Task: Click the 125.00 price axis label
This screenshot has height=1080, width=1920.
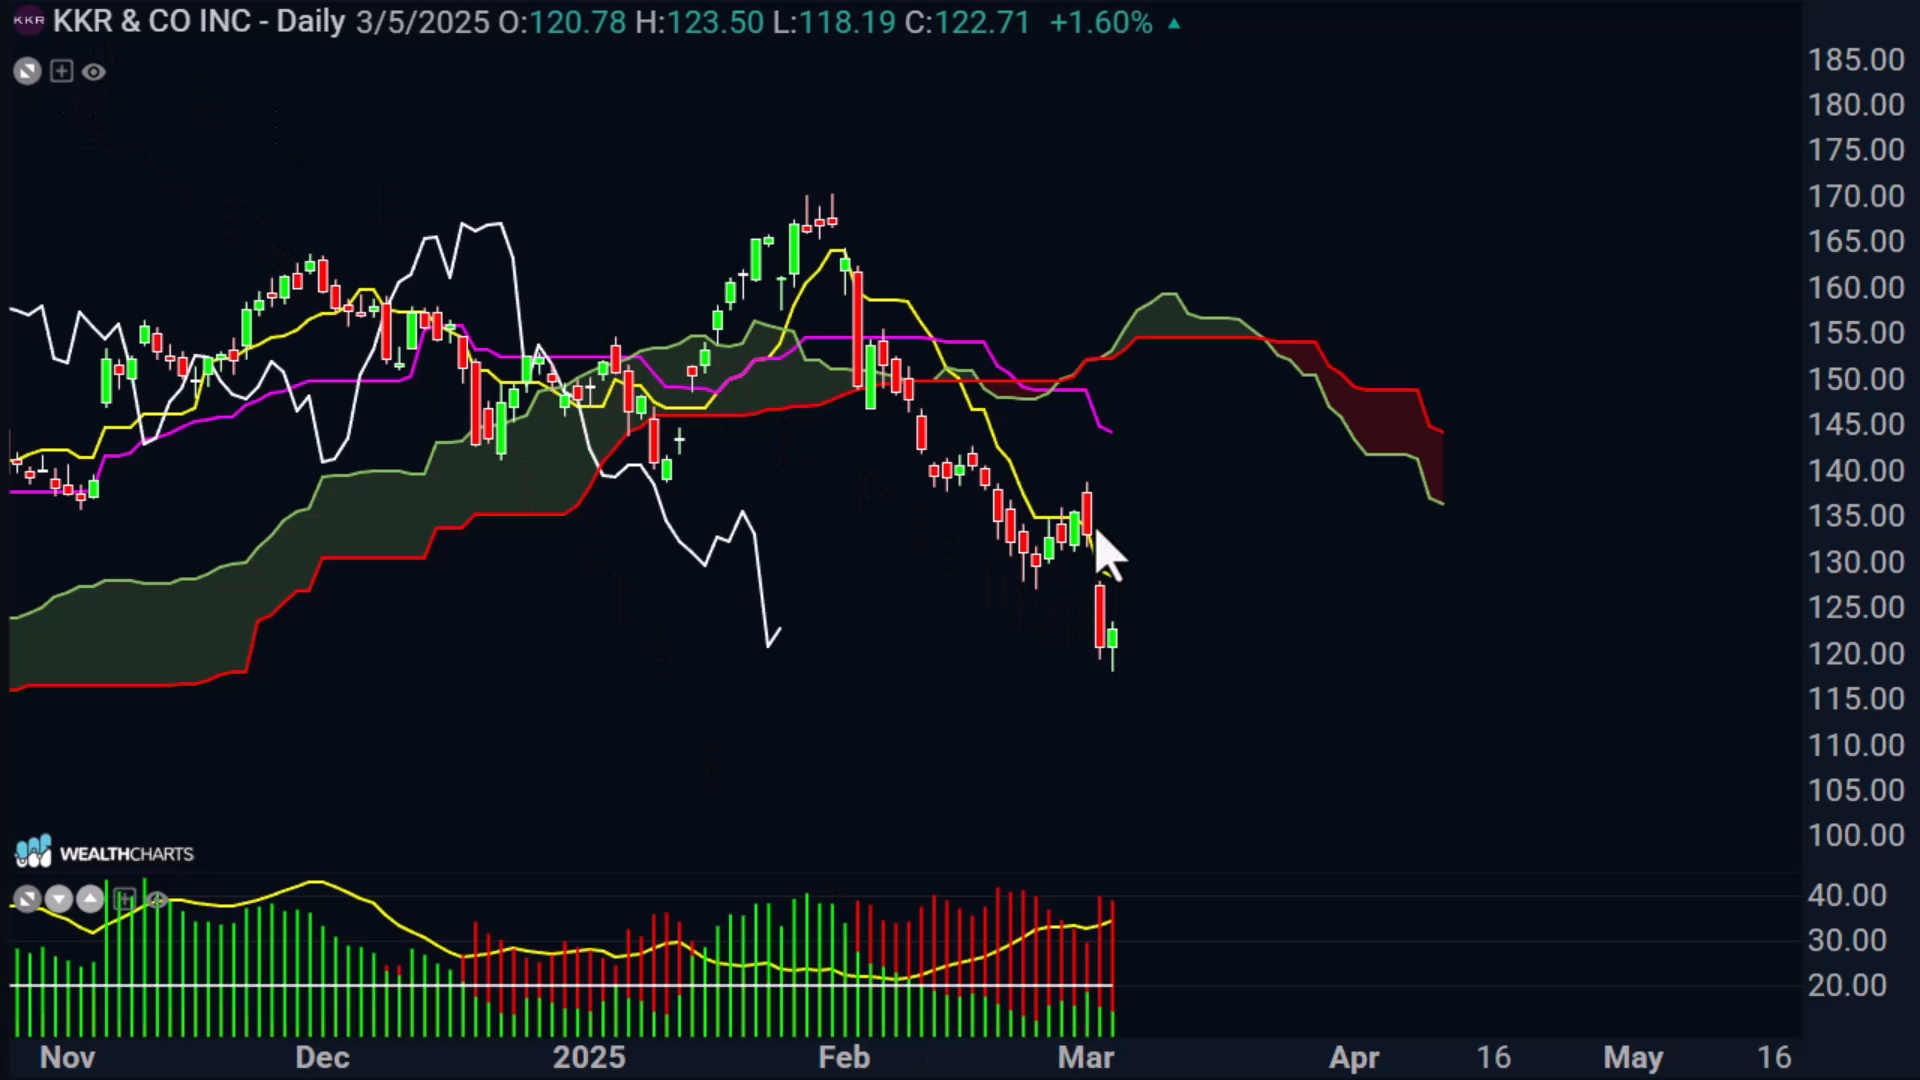Action: 1856,608
